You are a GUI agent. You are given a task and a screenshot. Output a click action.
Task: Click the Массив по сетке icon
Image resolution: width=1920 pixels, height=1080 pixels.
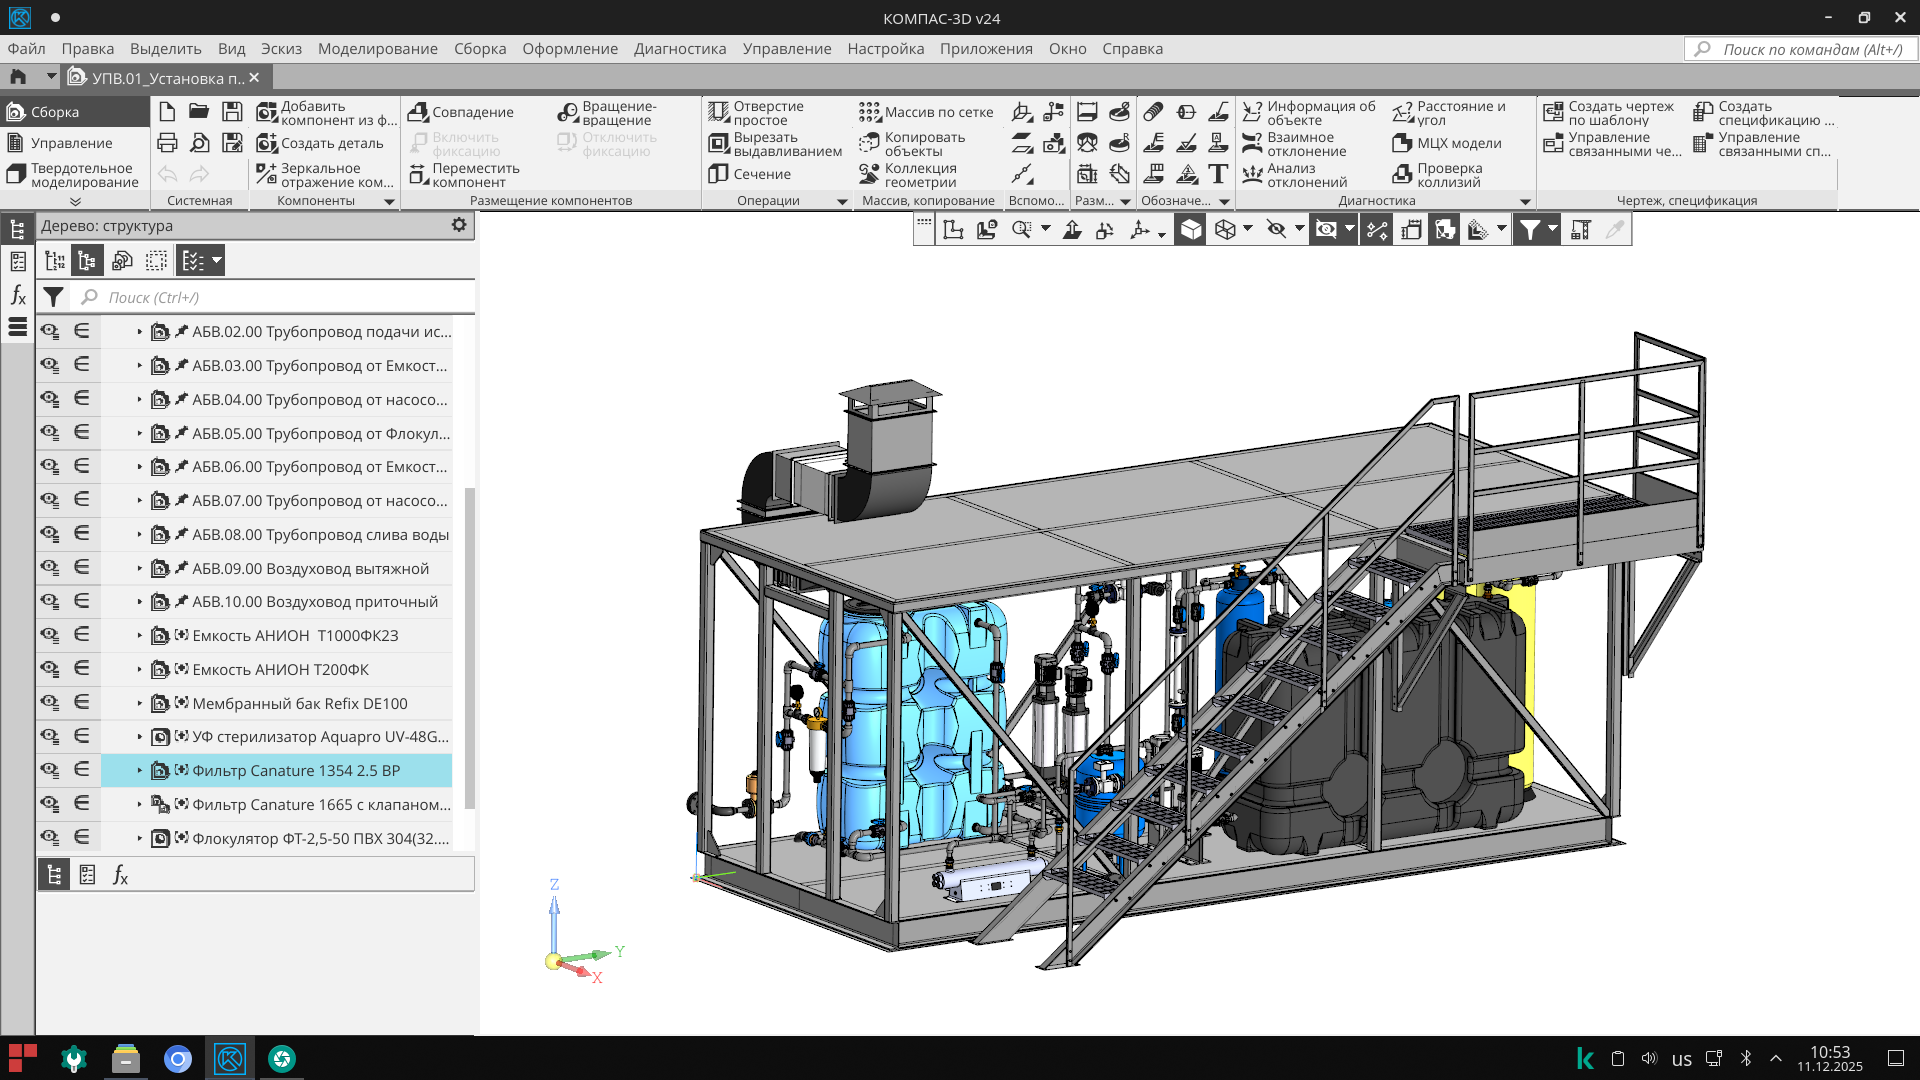click(x=869, y=112)
